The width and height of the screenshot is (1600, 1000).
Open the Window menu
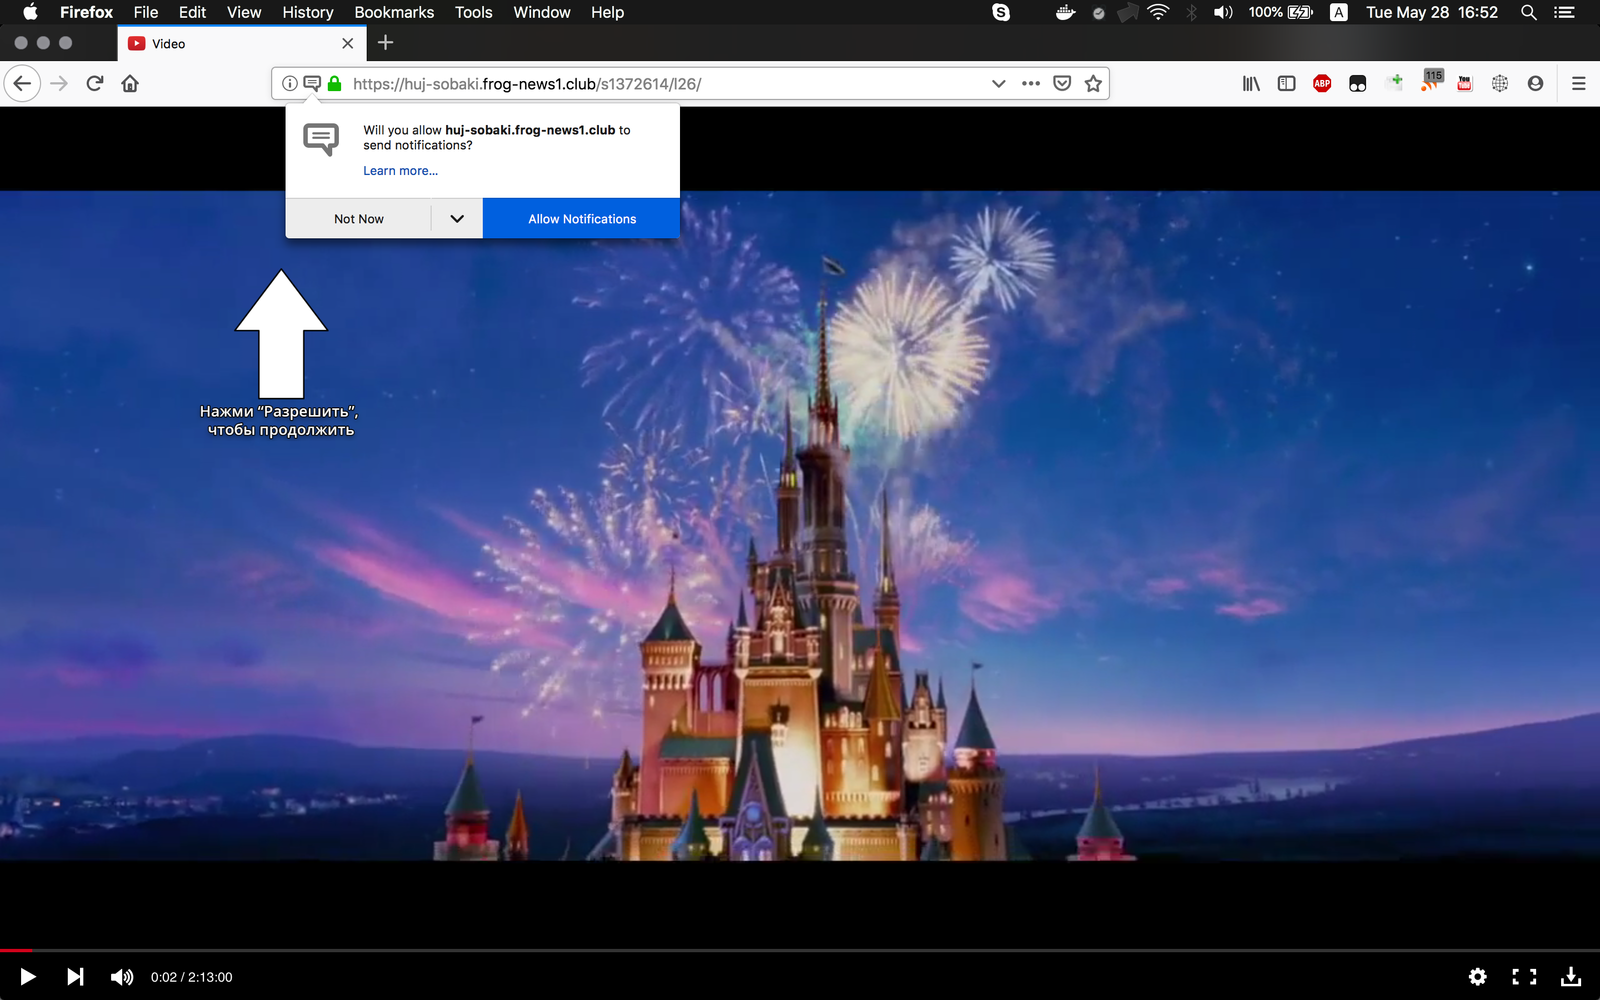tap(541, 12)
